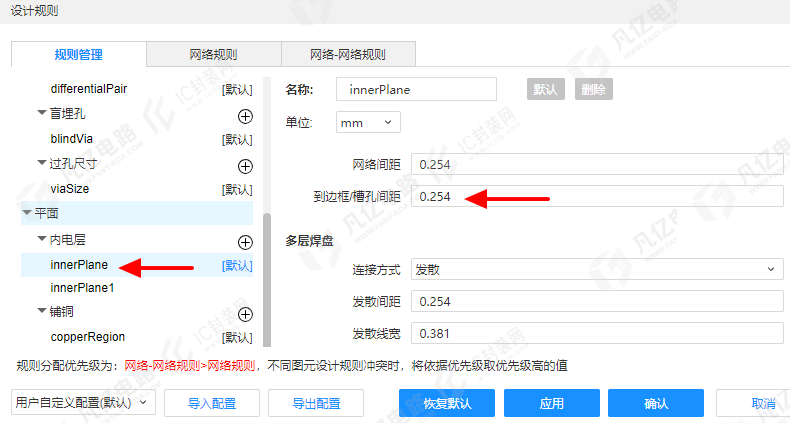Add a new 内电层 rule with plus icon
This screenshot has width=790, height=423.
[245, 242]
